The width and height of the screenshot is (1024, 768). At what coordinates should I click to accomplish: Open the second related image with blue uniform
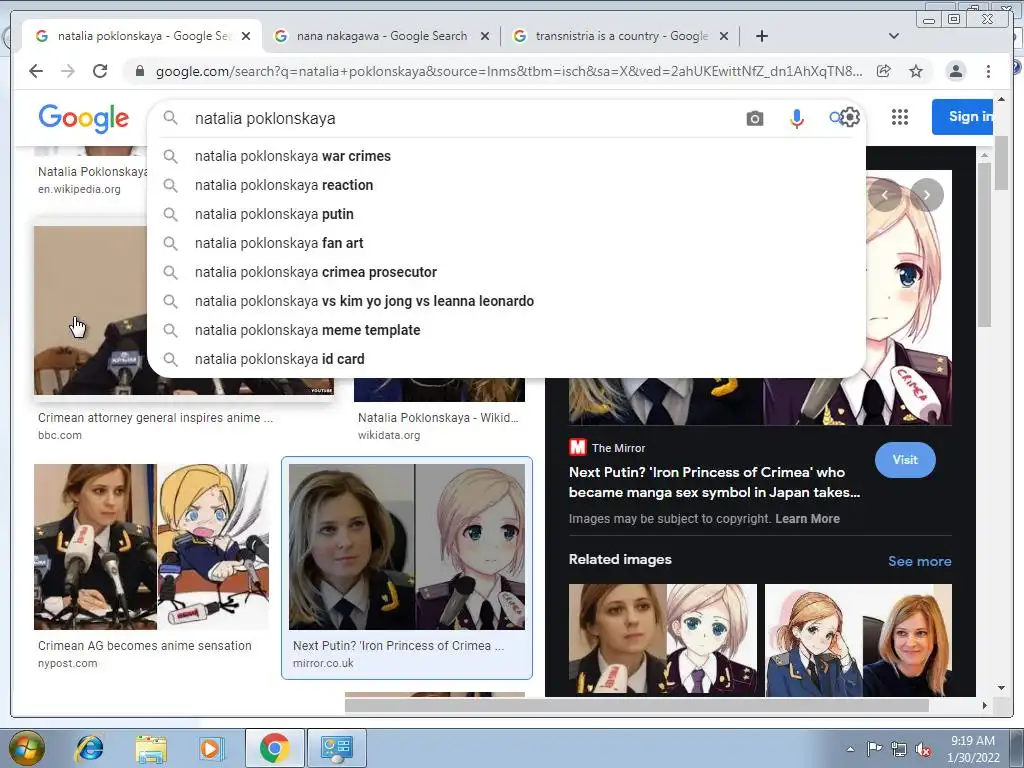point(858,640)
